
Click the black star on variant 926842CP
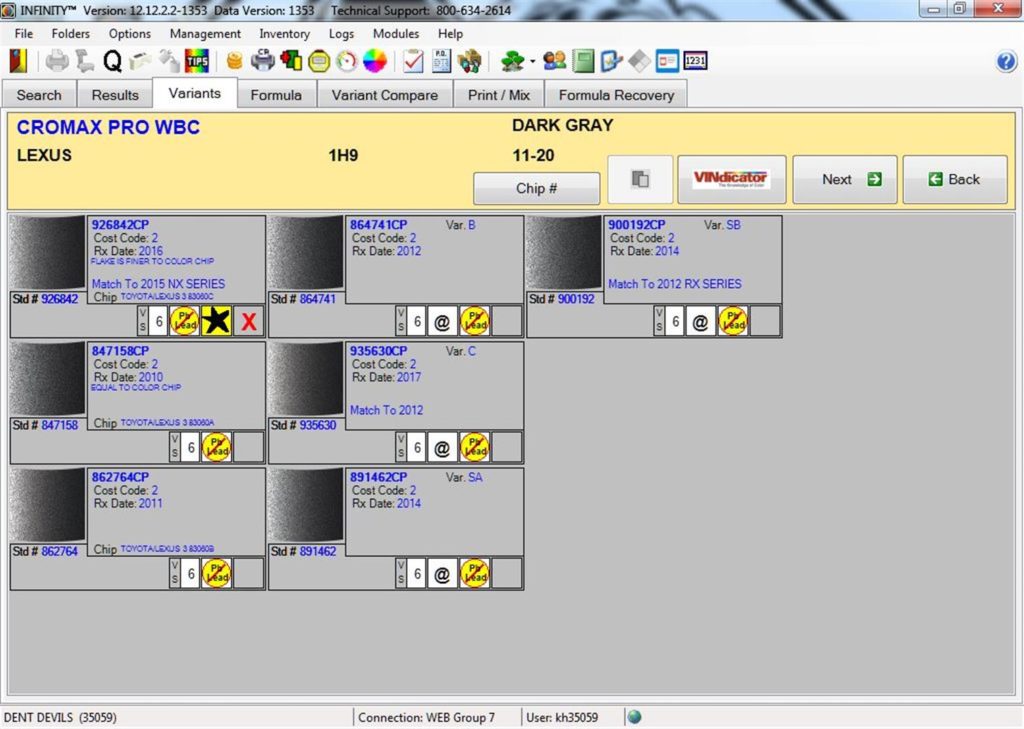click(x=216, y=321)
